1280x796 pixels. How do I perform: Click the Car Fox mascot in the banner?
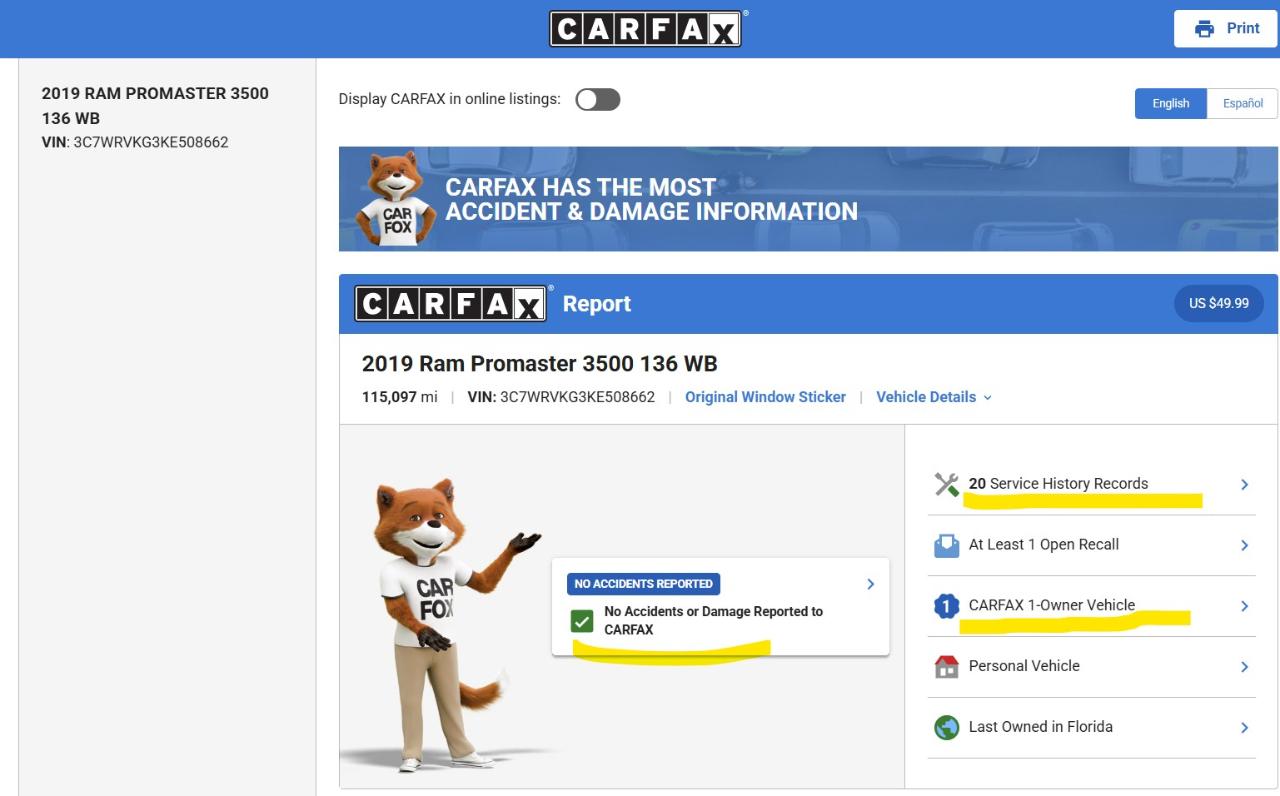pos(397,198)
